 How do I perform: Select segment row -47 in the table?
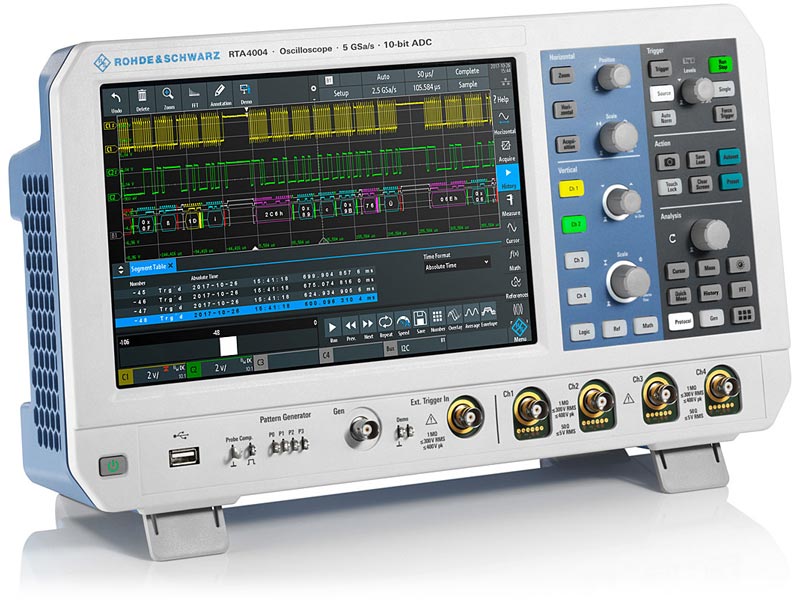tap(245, 302)
